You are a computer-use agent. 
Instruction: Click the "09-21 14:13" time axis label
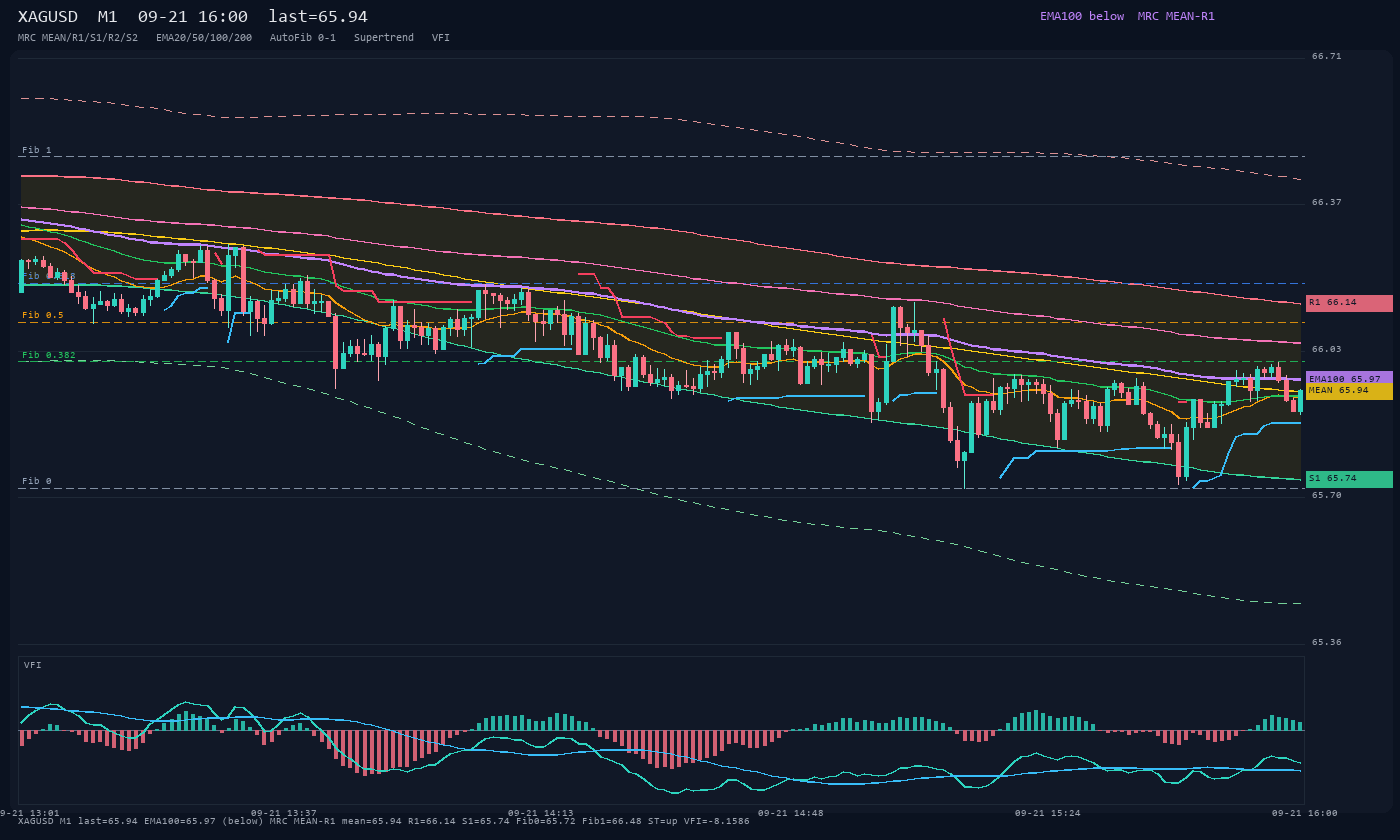pyautogui.click(x=541, y=813)
